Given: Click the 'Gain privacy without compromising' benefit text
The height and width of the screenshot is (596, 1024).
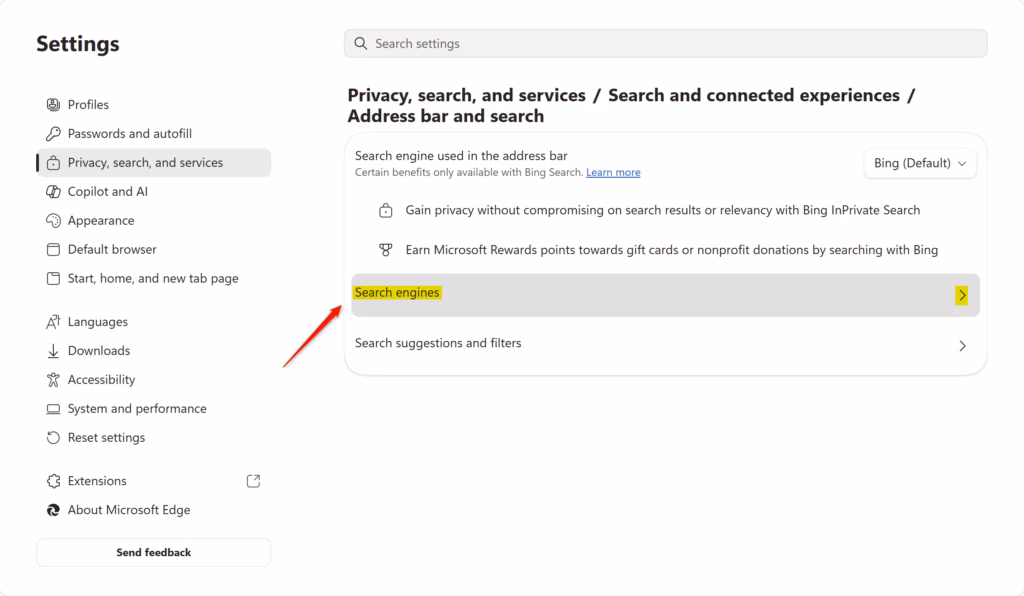Looking at the screenshot, I should click(663, 210).
